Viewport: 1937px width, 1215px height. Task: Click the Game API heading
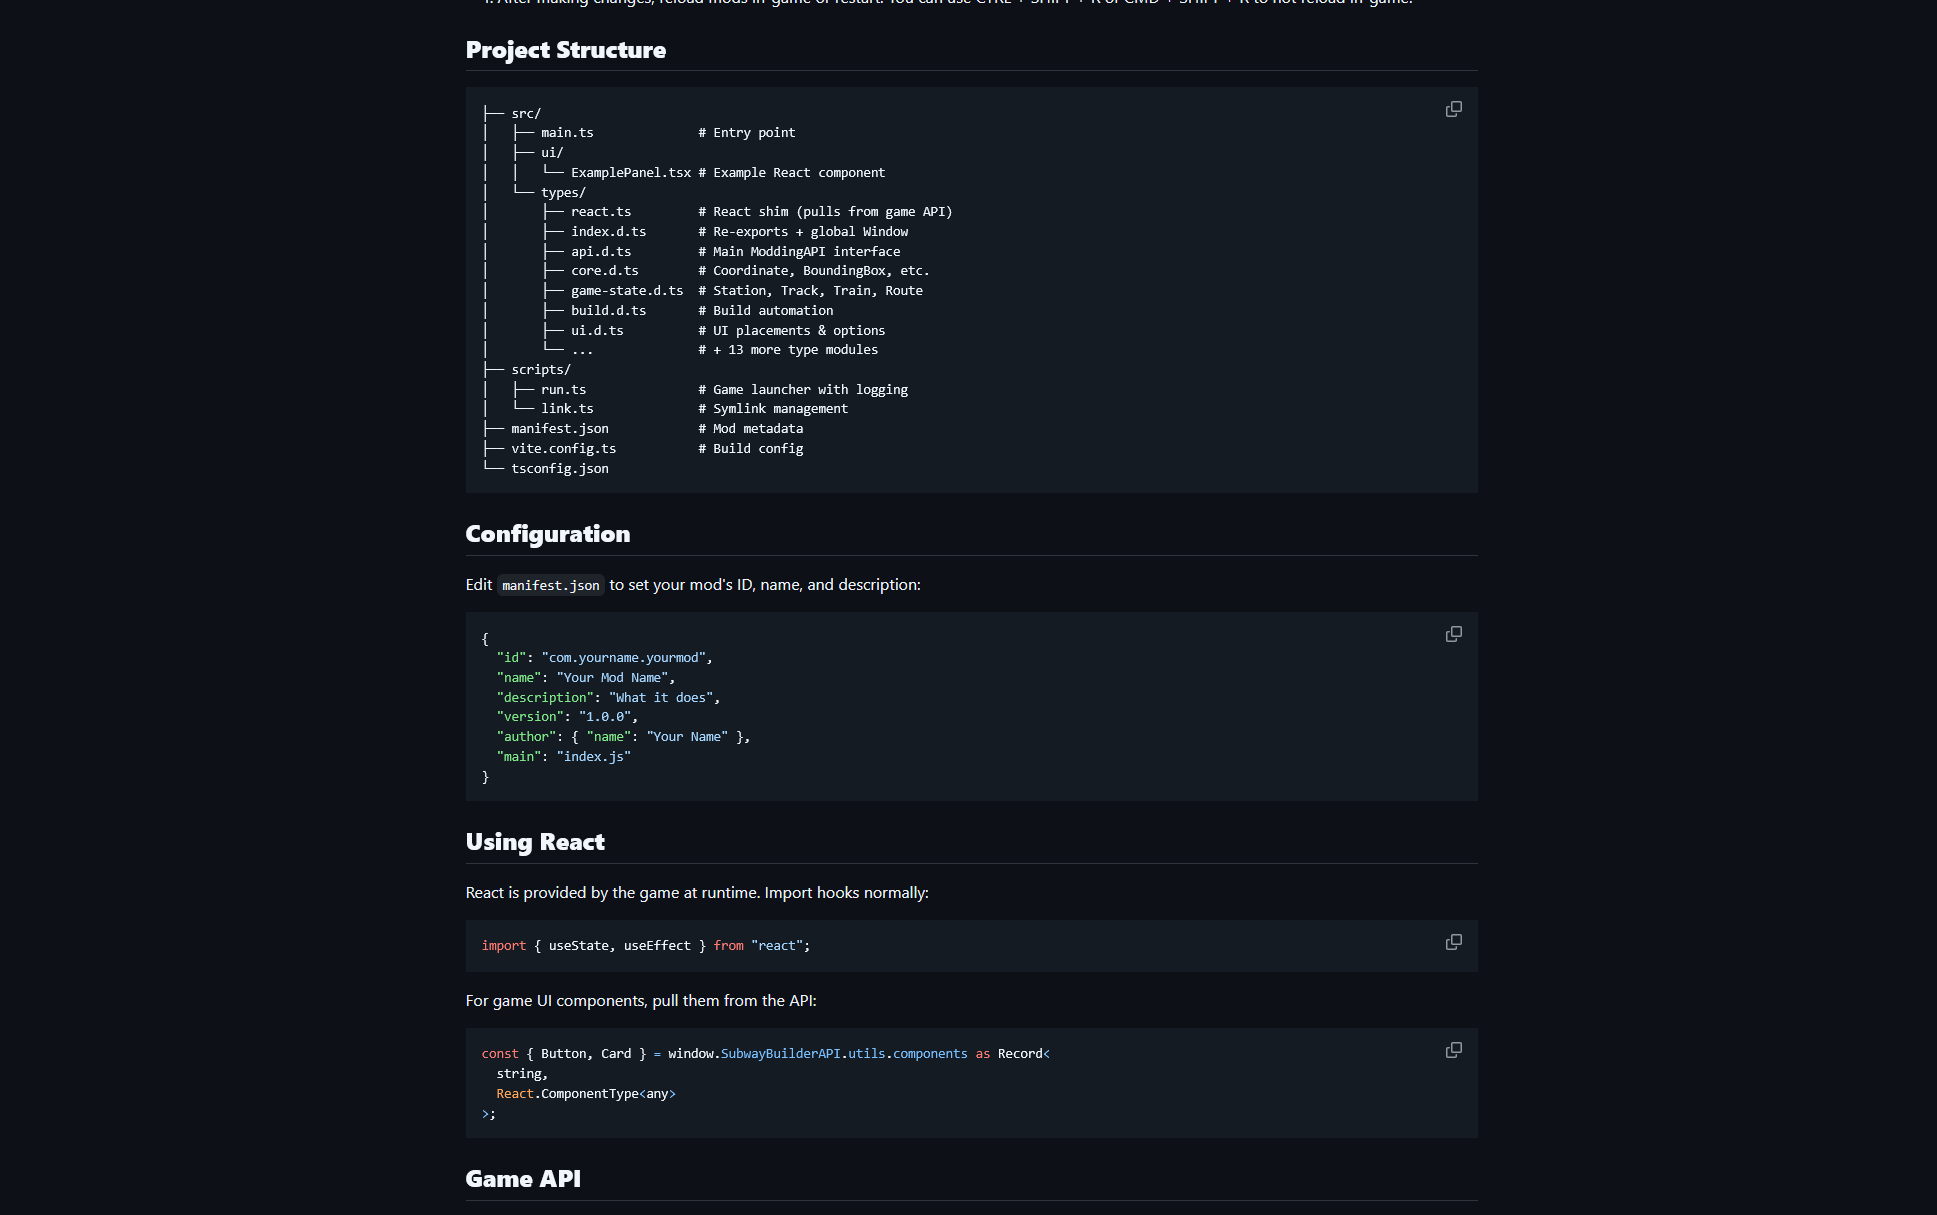[522, 1179]
